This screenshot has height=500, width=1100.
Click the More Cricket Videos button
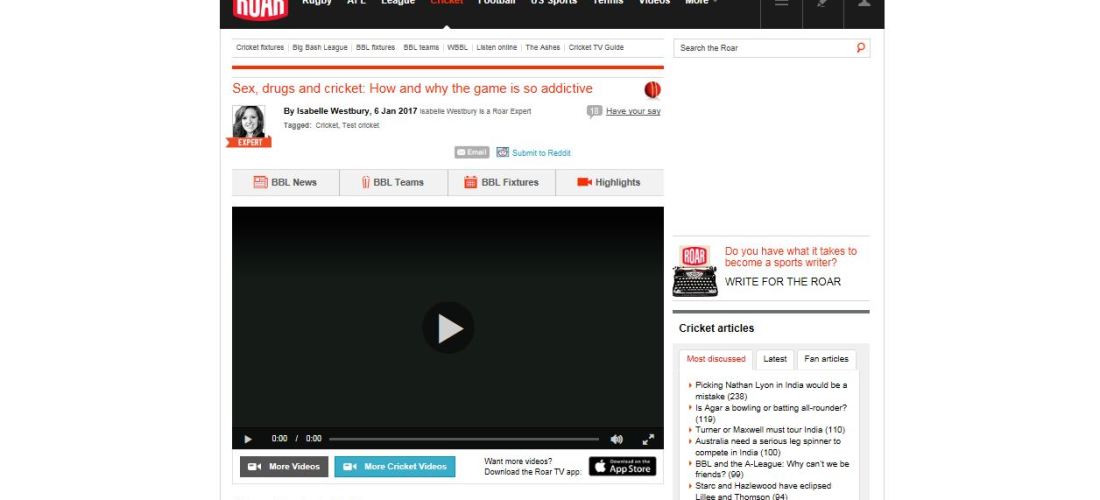coord(394,467)
